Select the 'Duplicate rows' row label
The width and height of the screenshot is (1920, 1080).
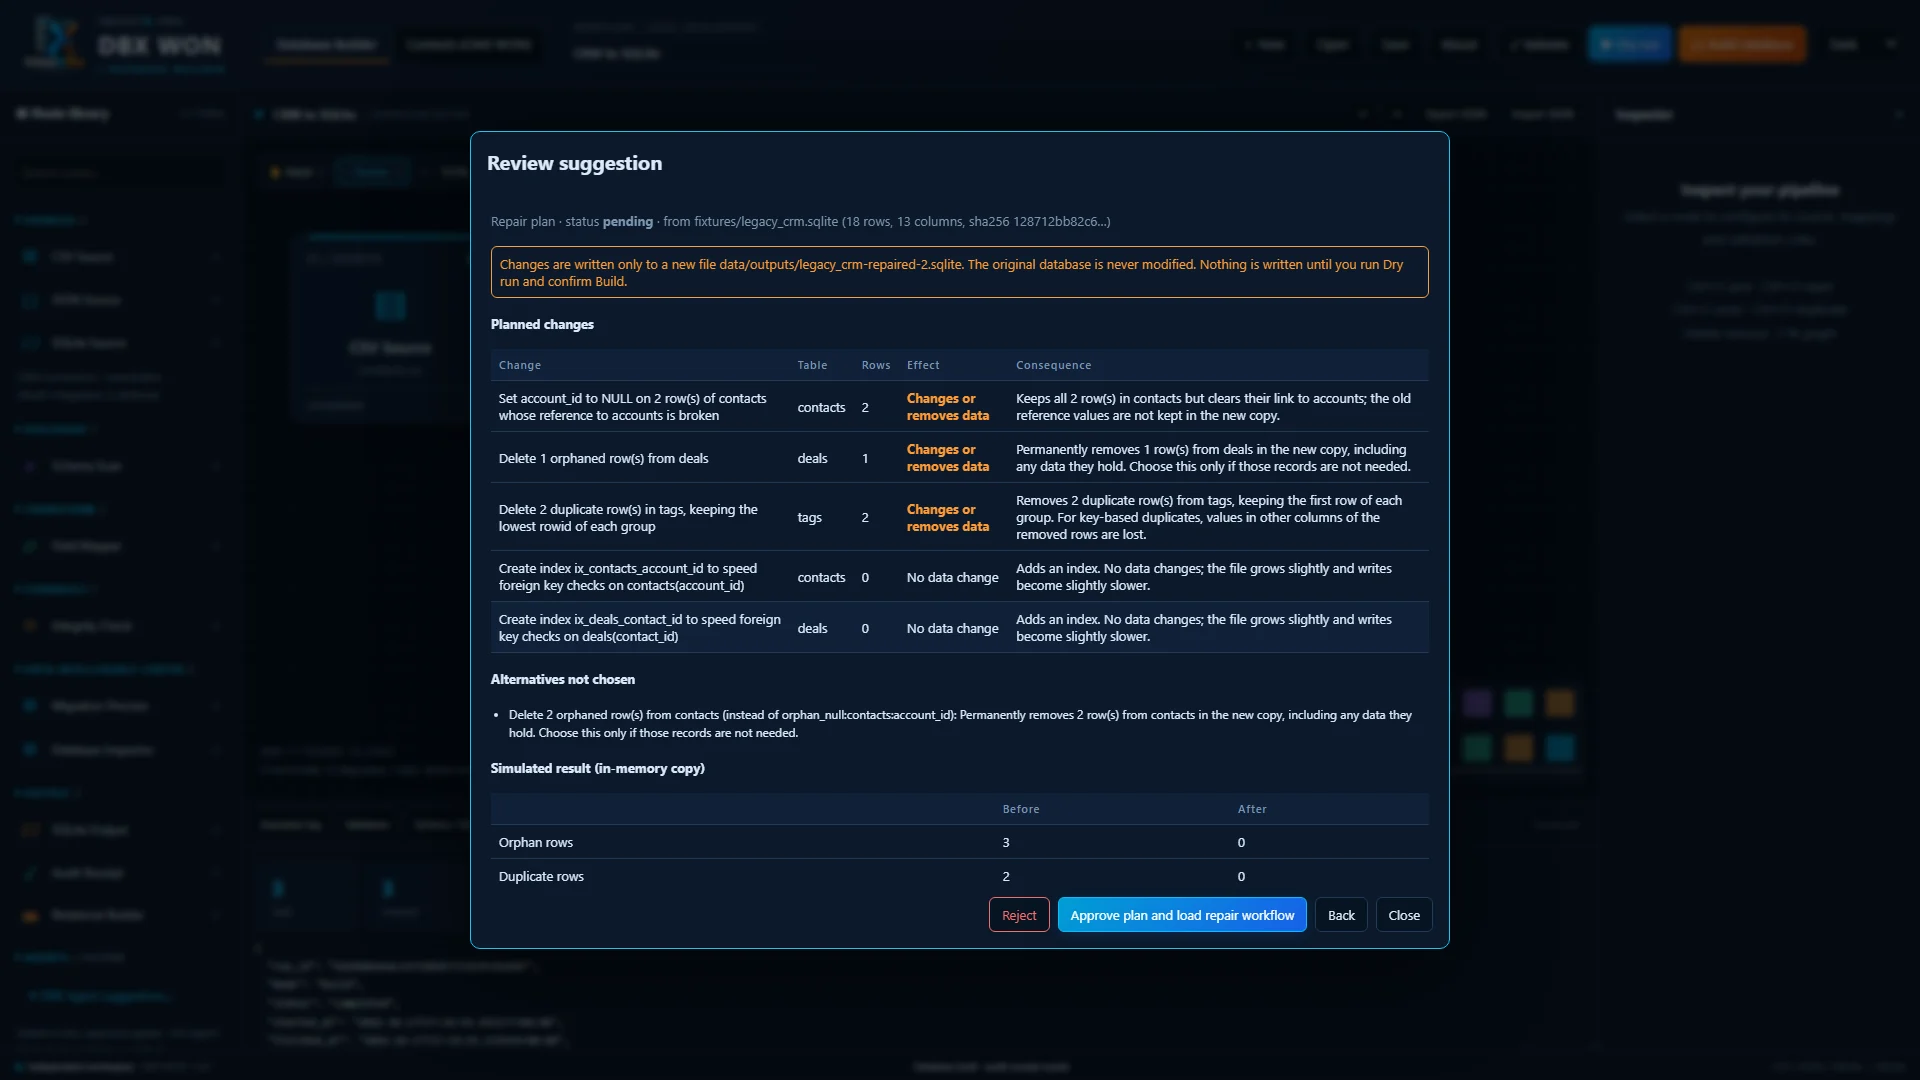[541, 876]
